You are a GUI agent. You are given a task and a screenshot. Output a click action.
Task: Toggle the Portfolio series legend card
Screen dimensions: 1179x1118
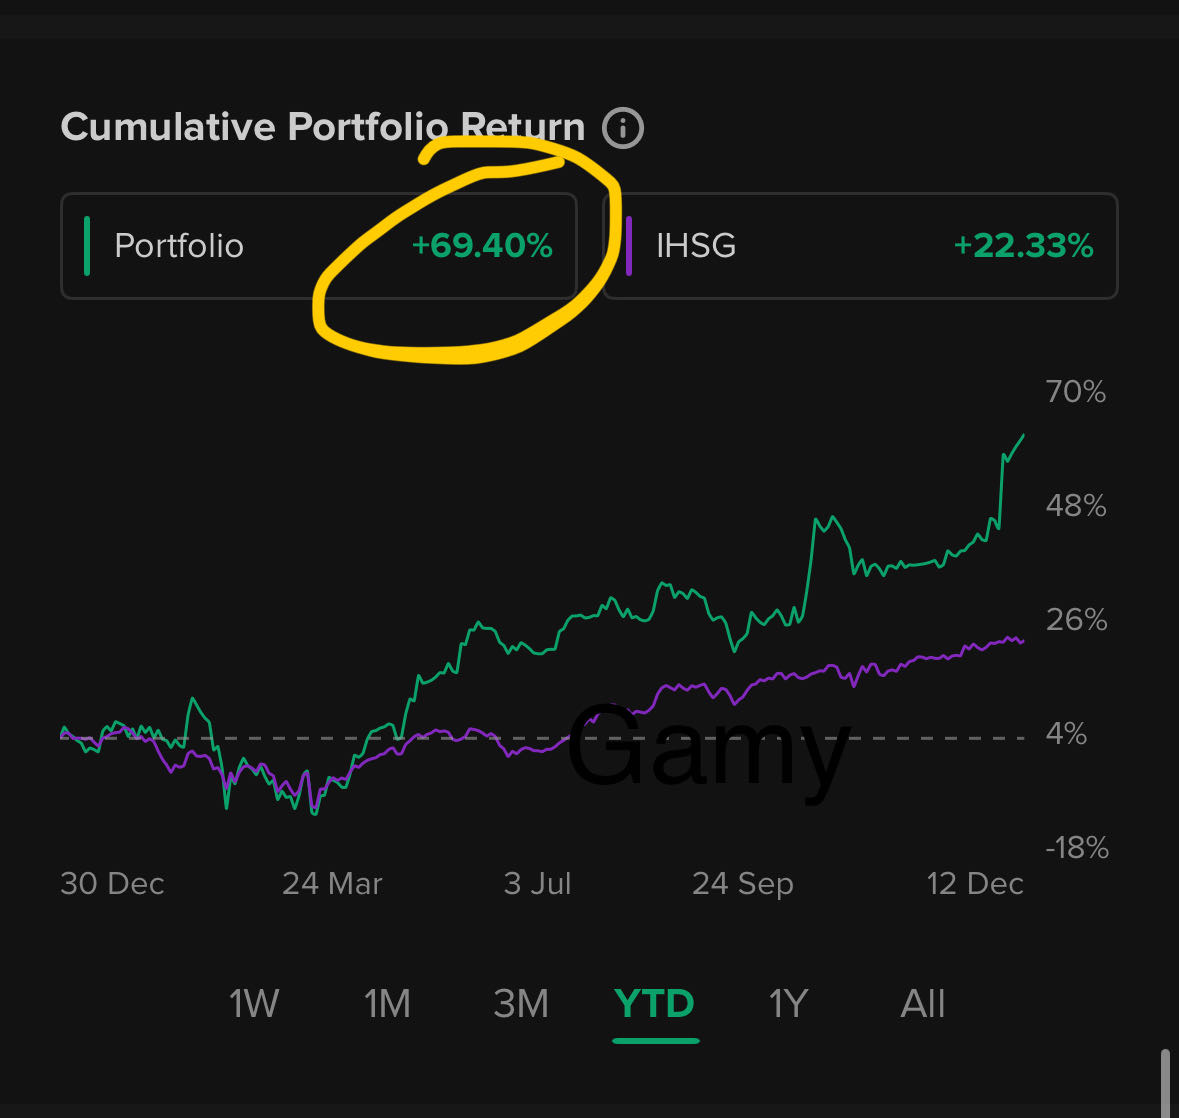(x=318, y=246)
